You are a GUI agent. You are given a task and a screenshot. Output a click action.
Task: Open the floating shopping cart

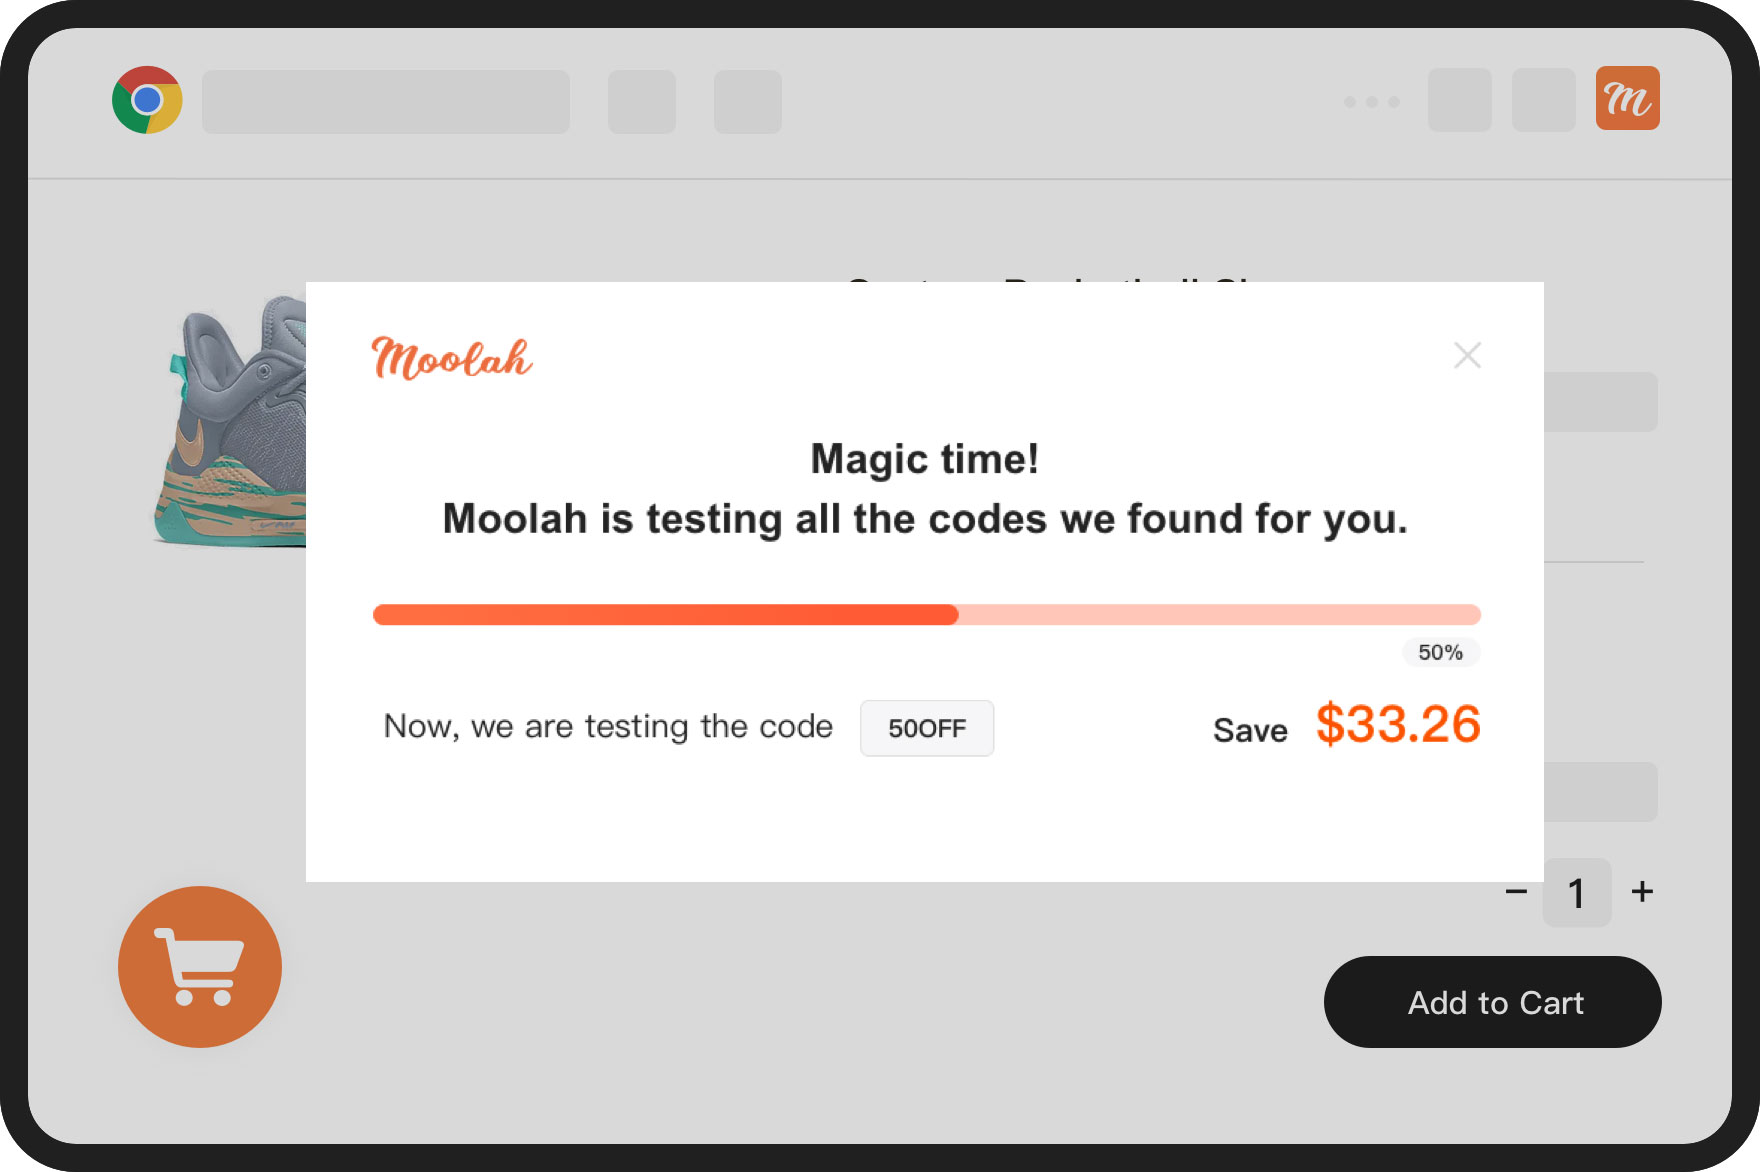pos(199,967)
